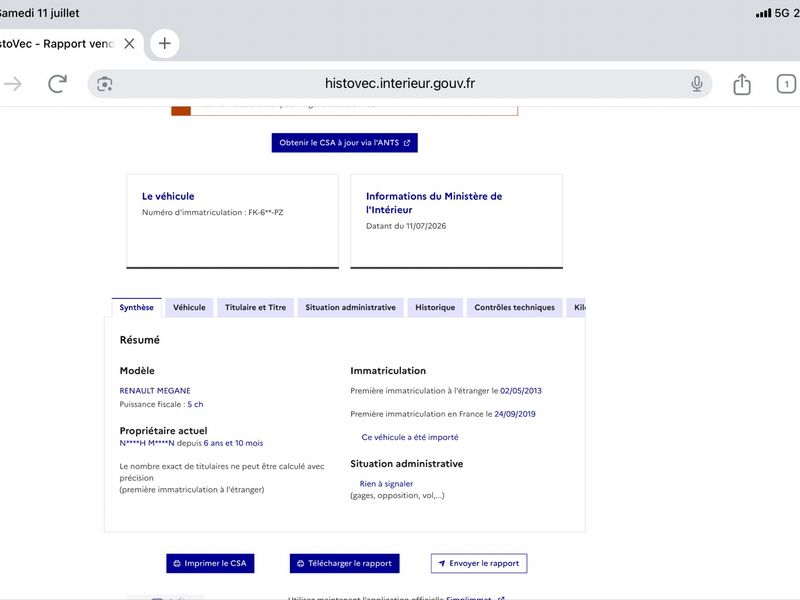Tap the microphone voice search icon
Image resolution: width=800 pixels, height=600 pixels.
coord(696,84)
